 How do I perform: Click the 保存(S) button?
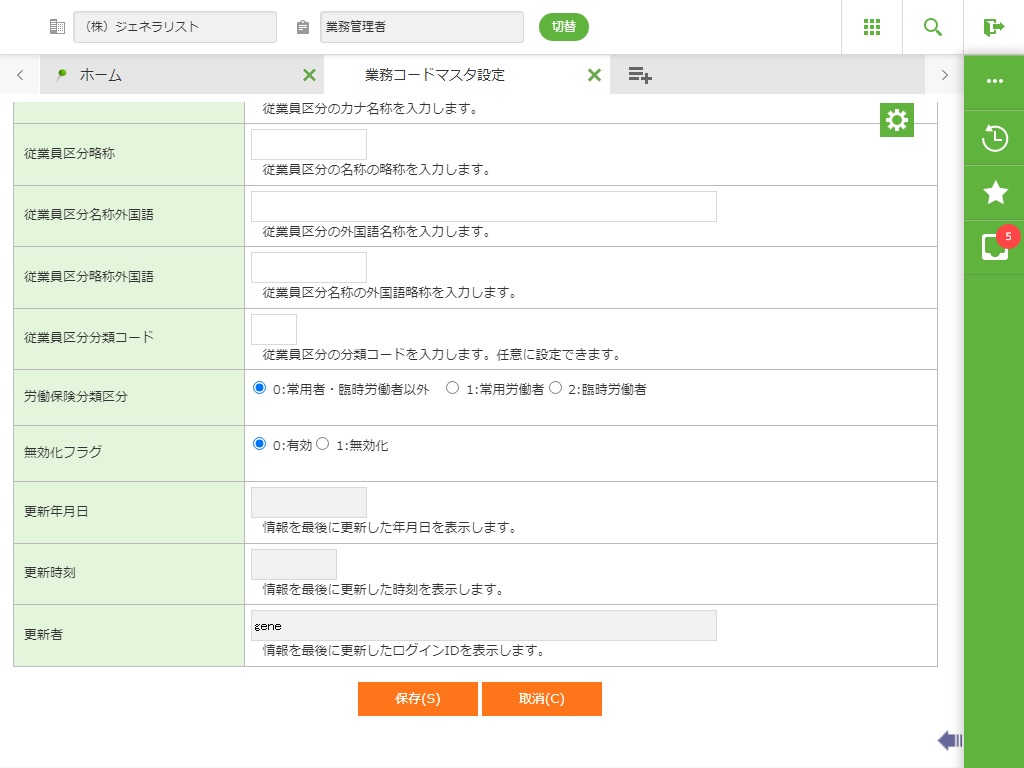(x=417, y=699)
